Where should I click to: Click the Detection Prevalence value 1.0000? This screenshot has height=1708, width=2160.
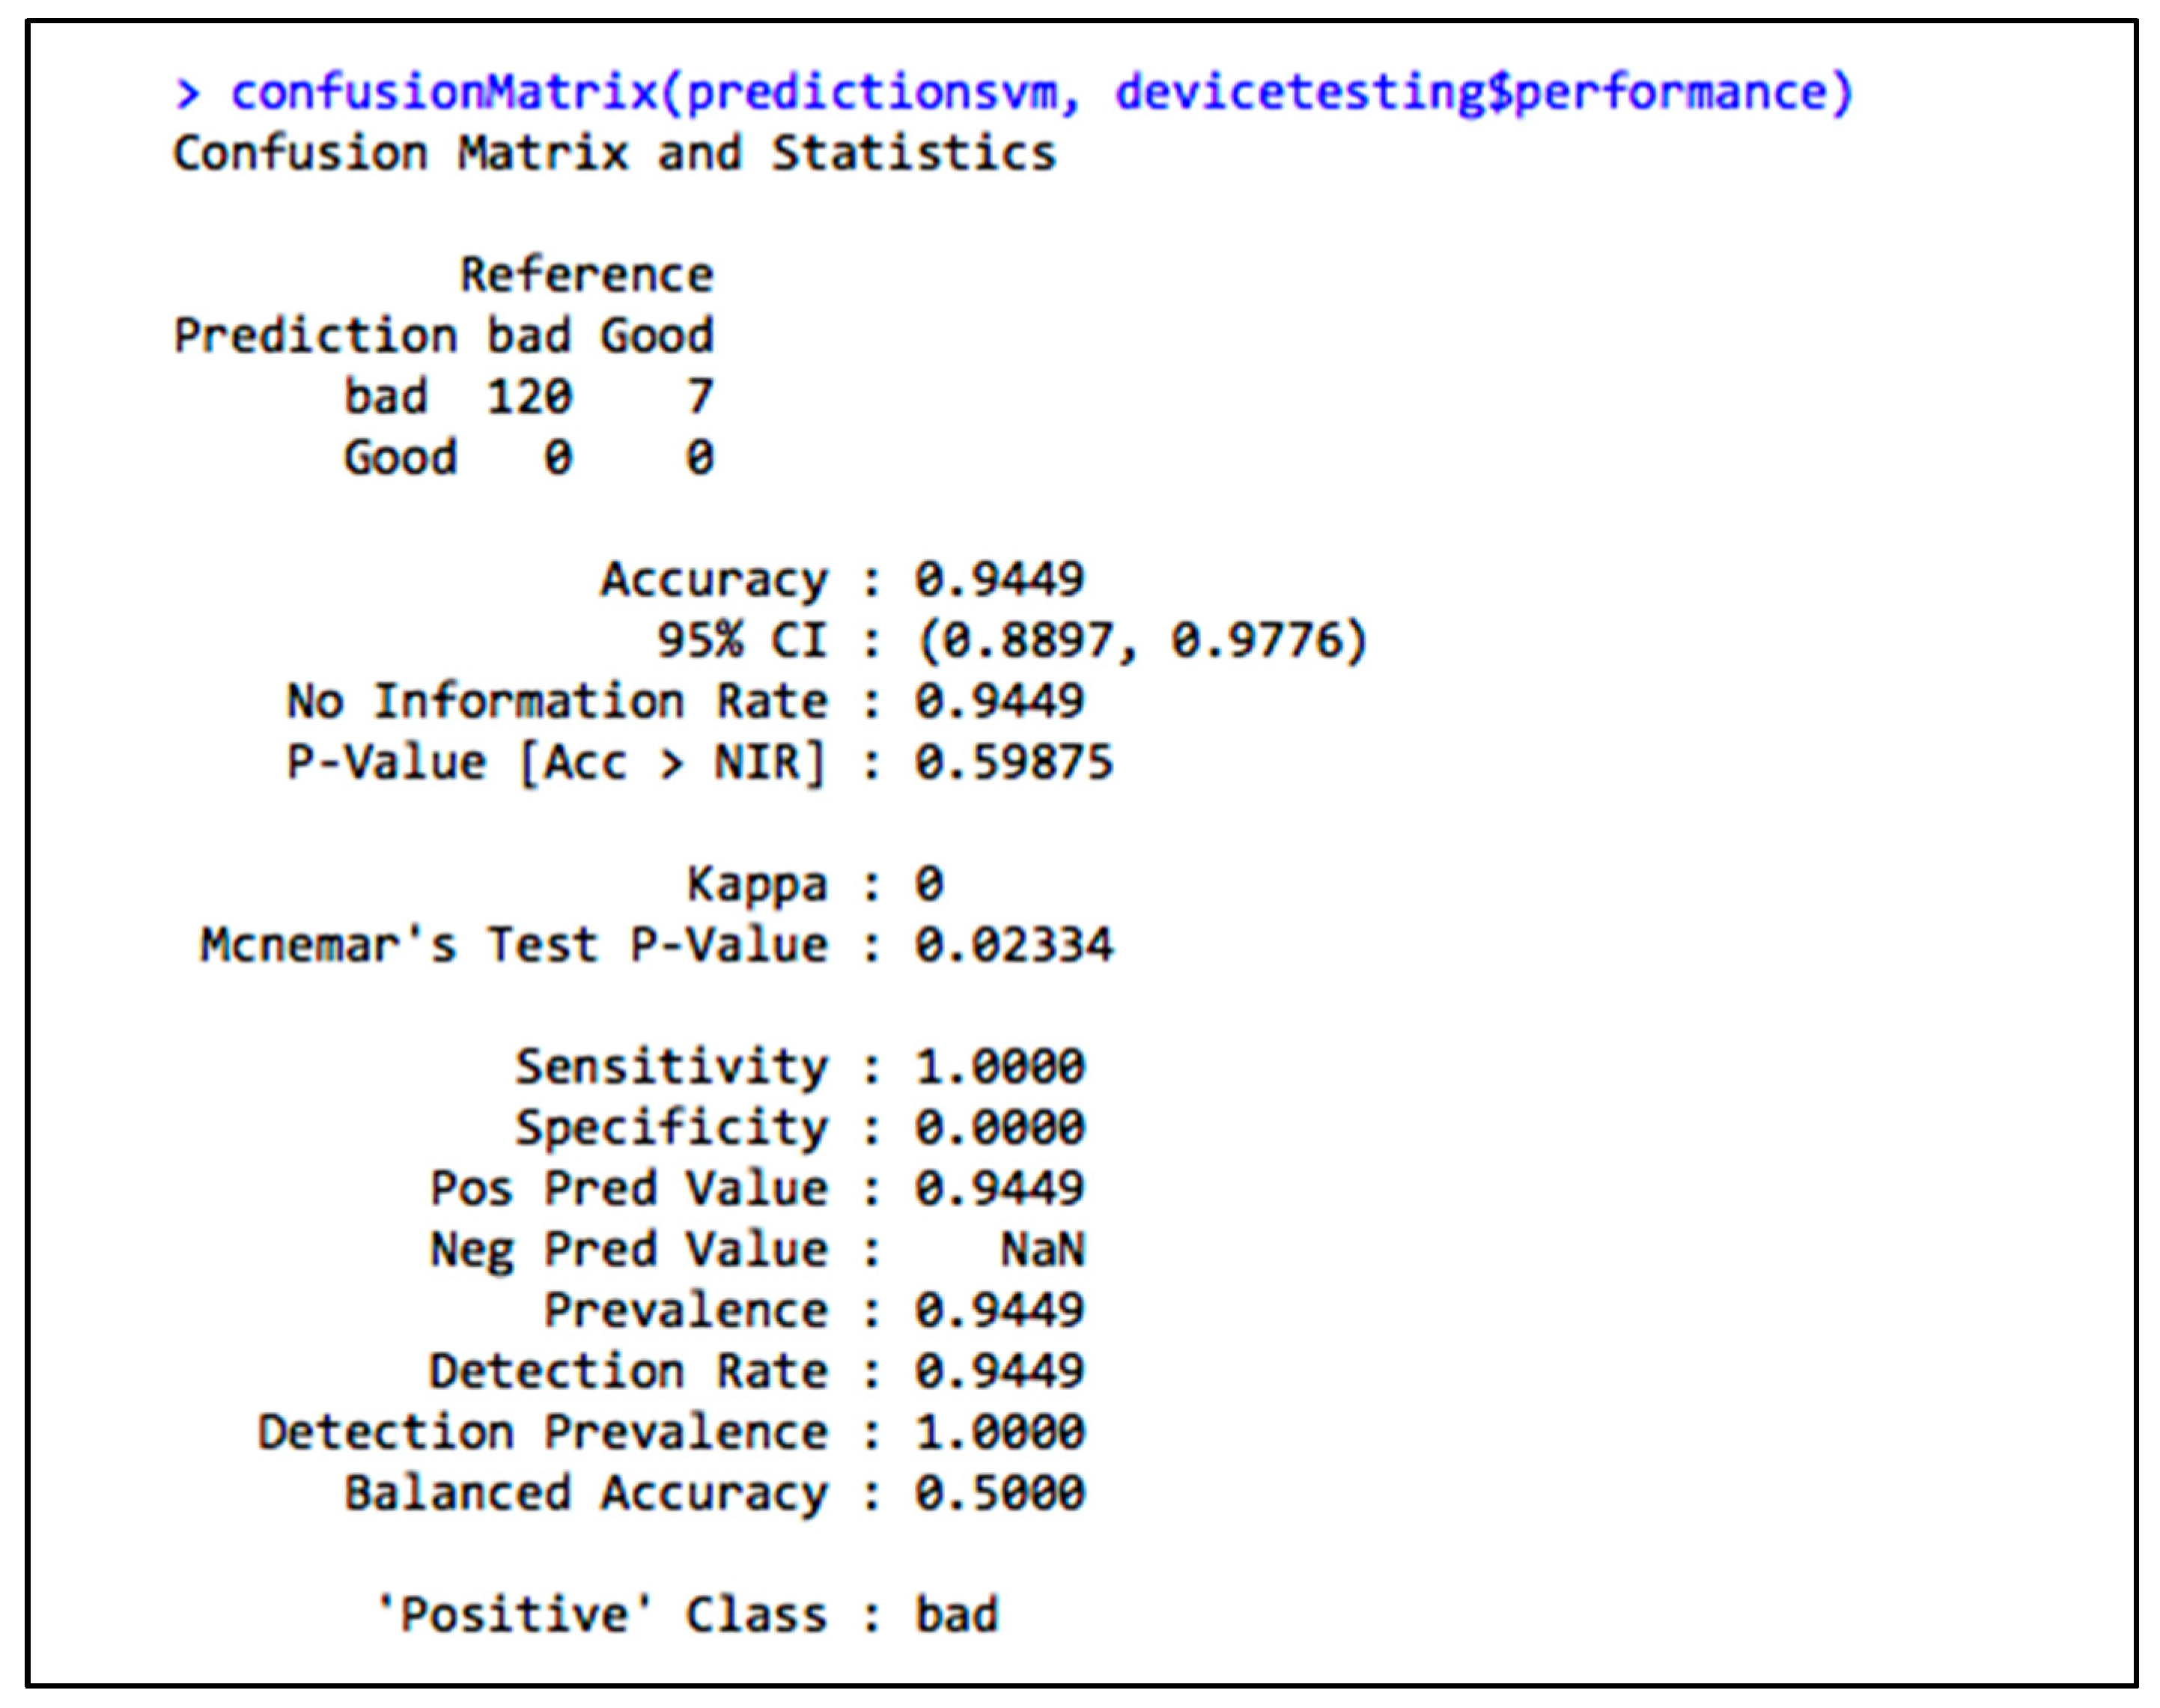coord(998,1432)
